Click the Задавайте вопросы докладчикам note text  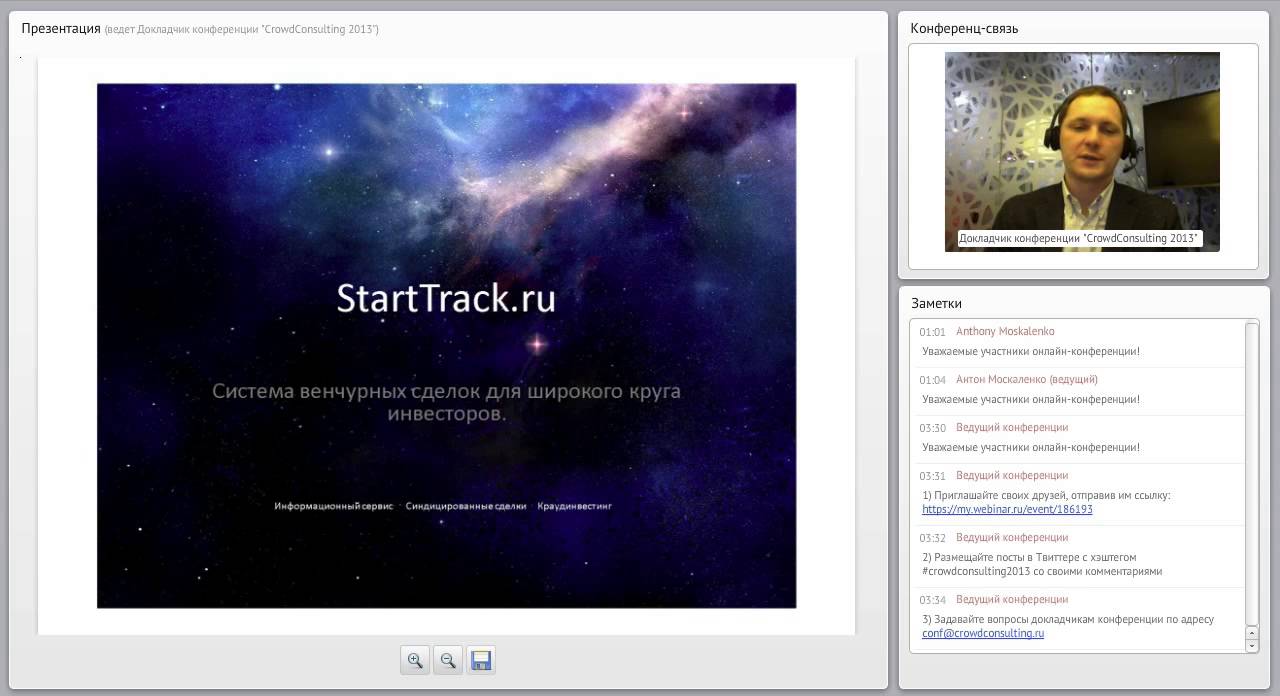pyautogui.click(x=1068, y=620)
